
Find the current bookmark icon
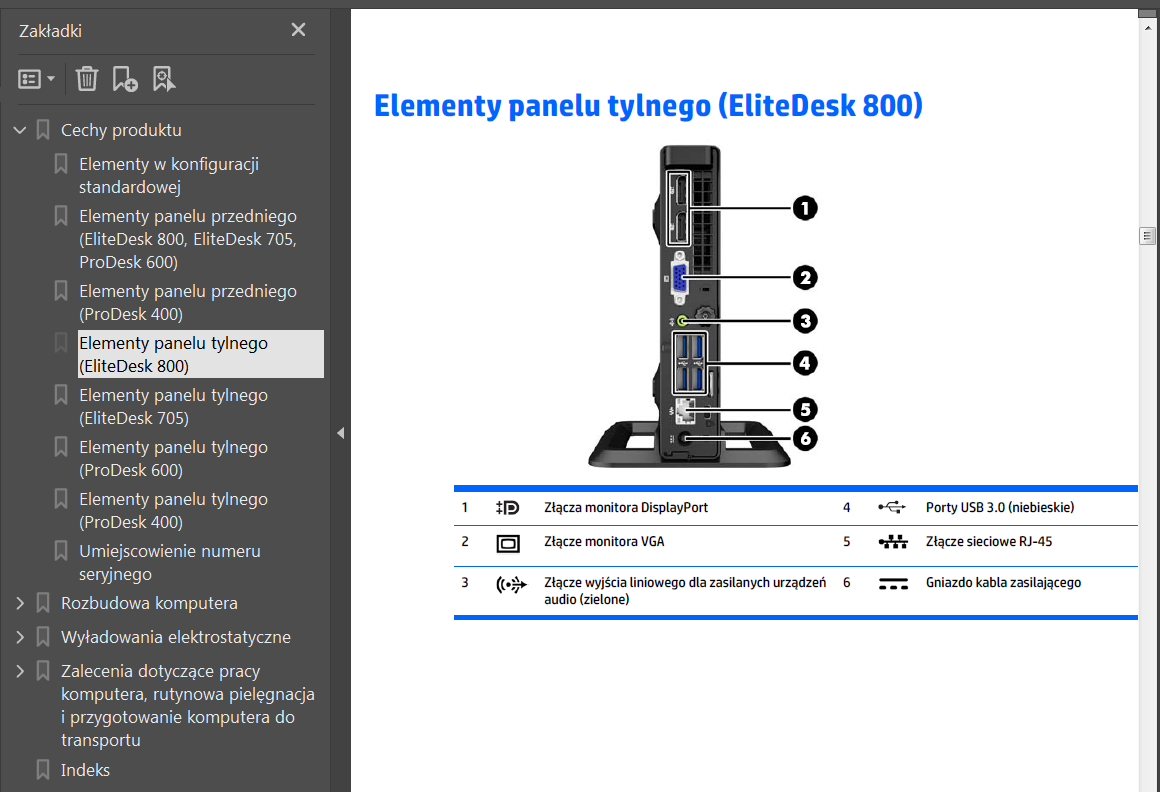coord(163,78)
